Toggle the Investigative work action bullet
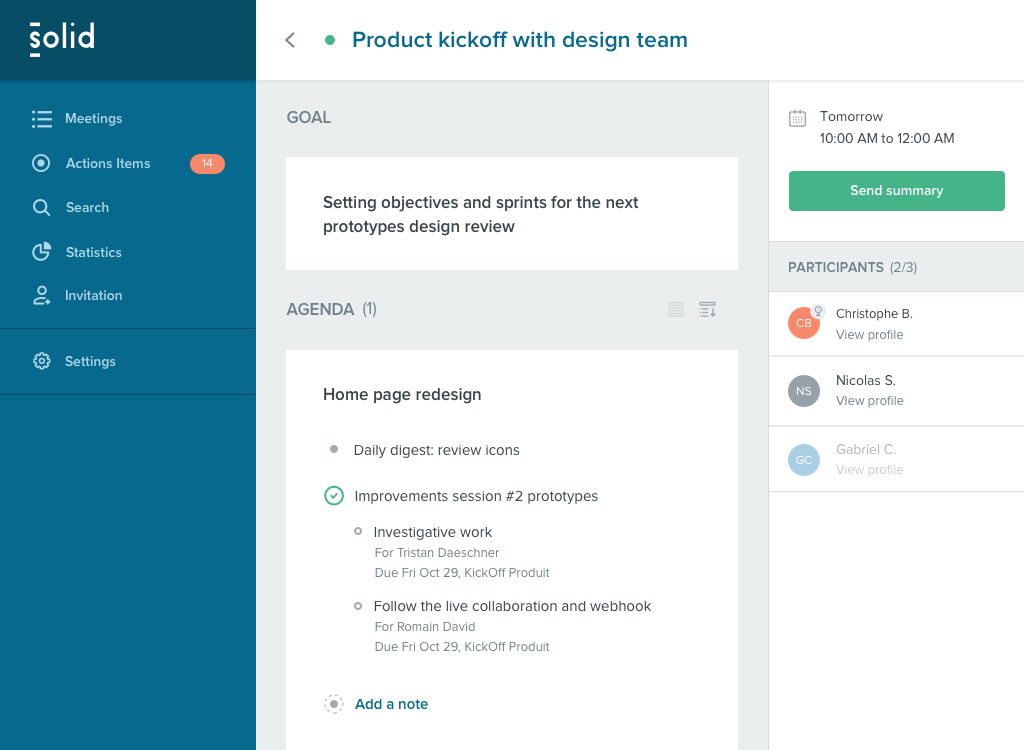This screenshot has width=1024, height=750. [x=358, y=531]
